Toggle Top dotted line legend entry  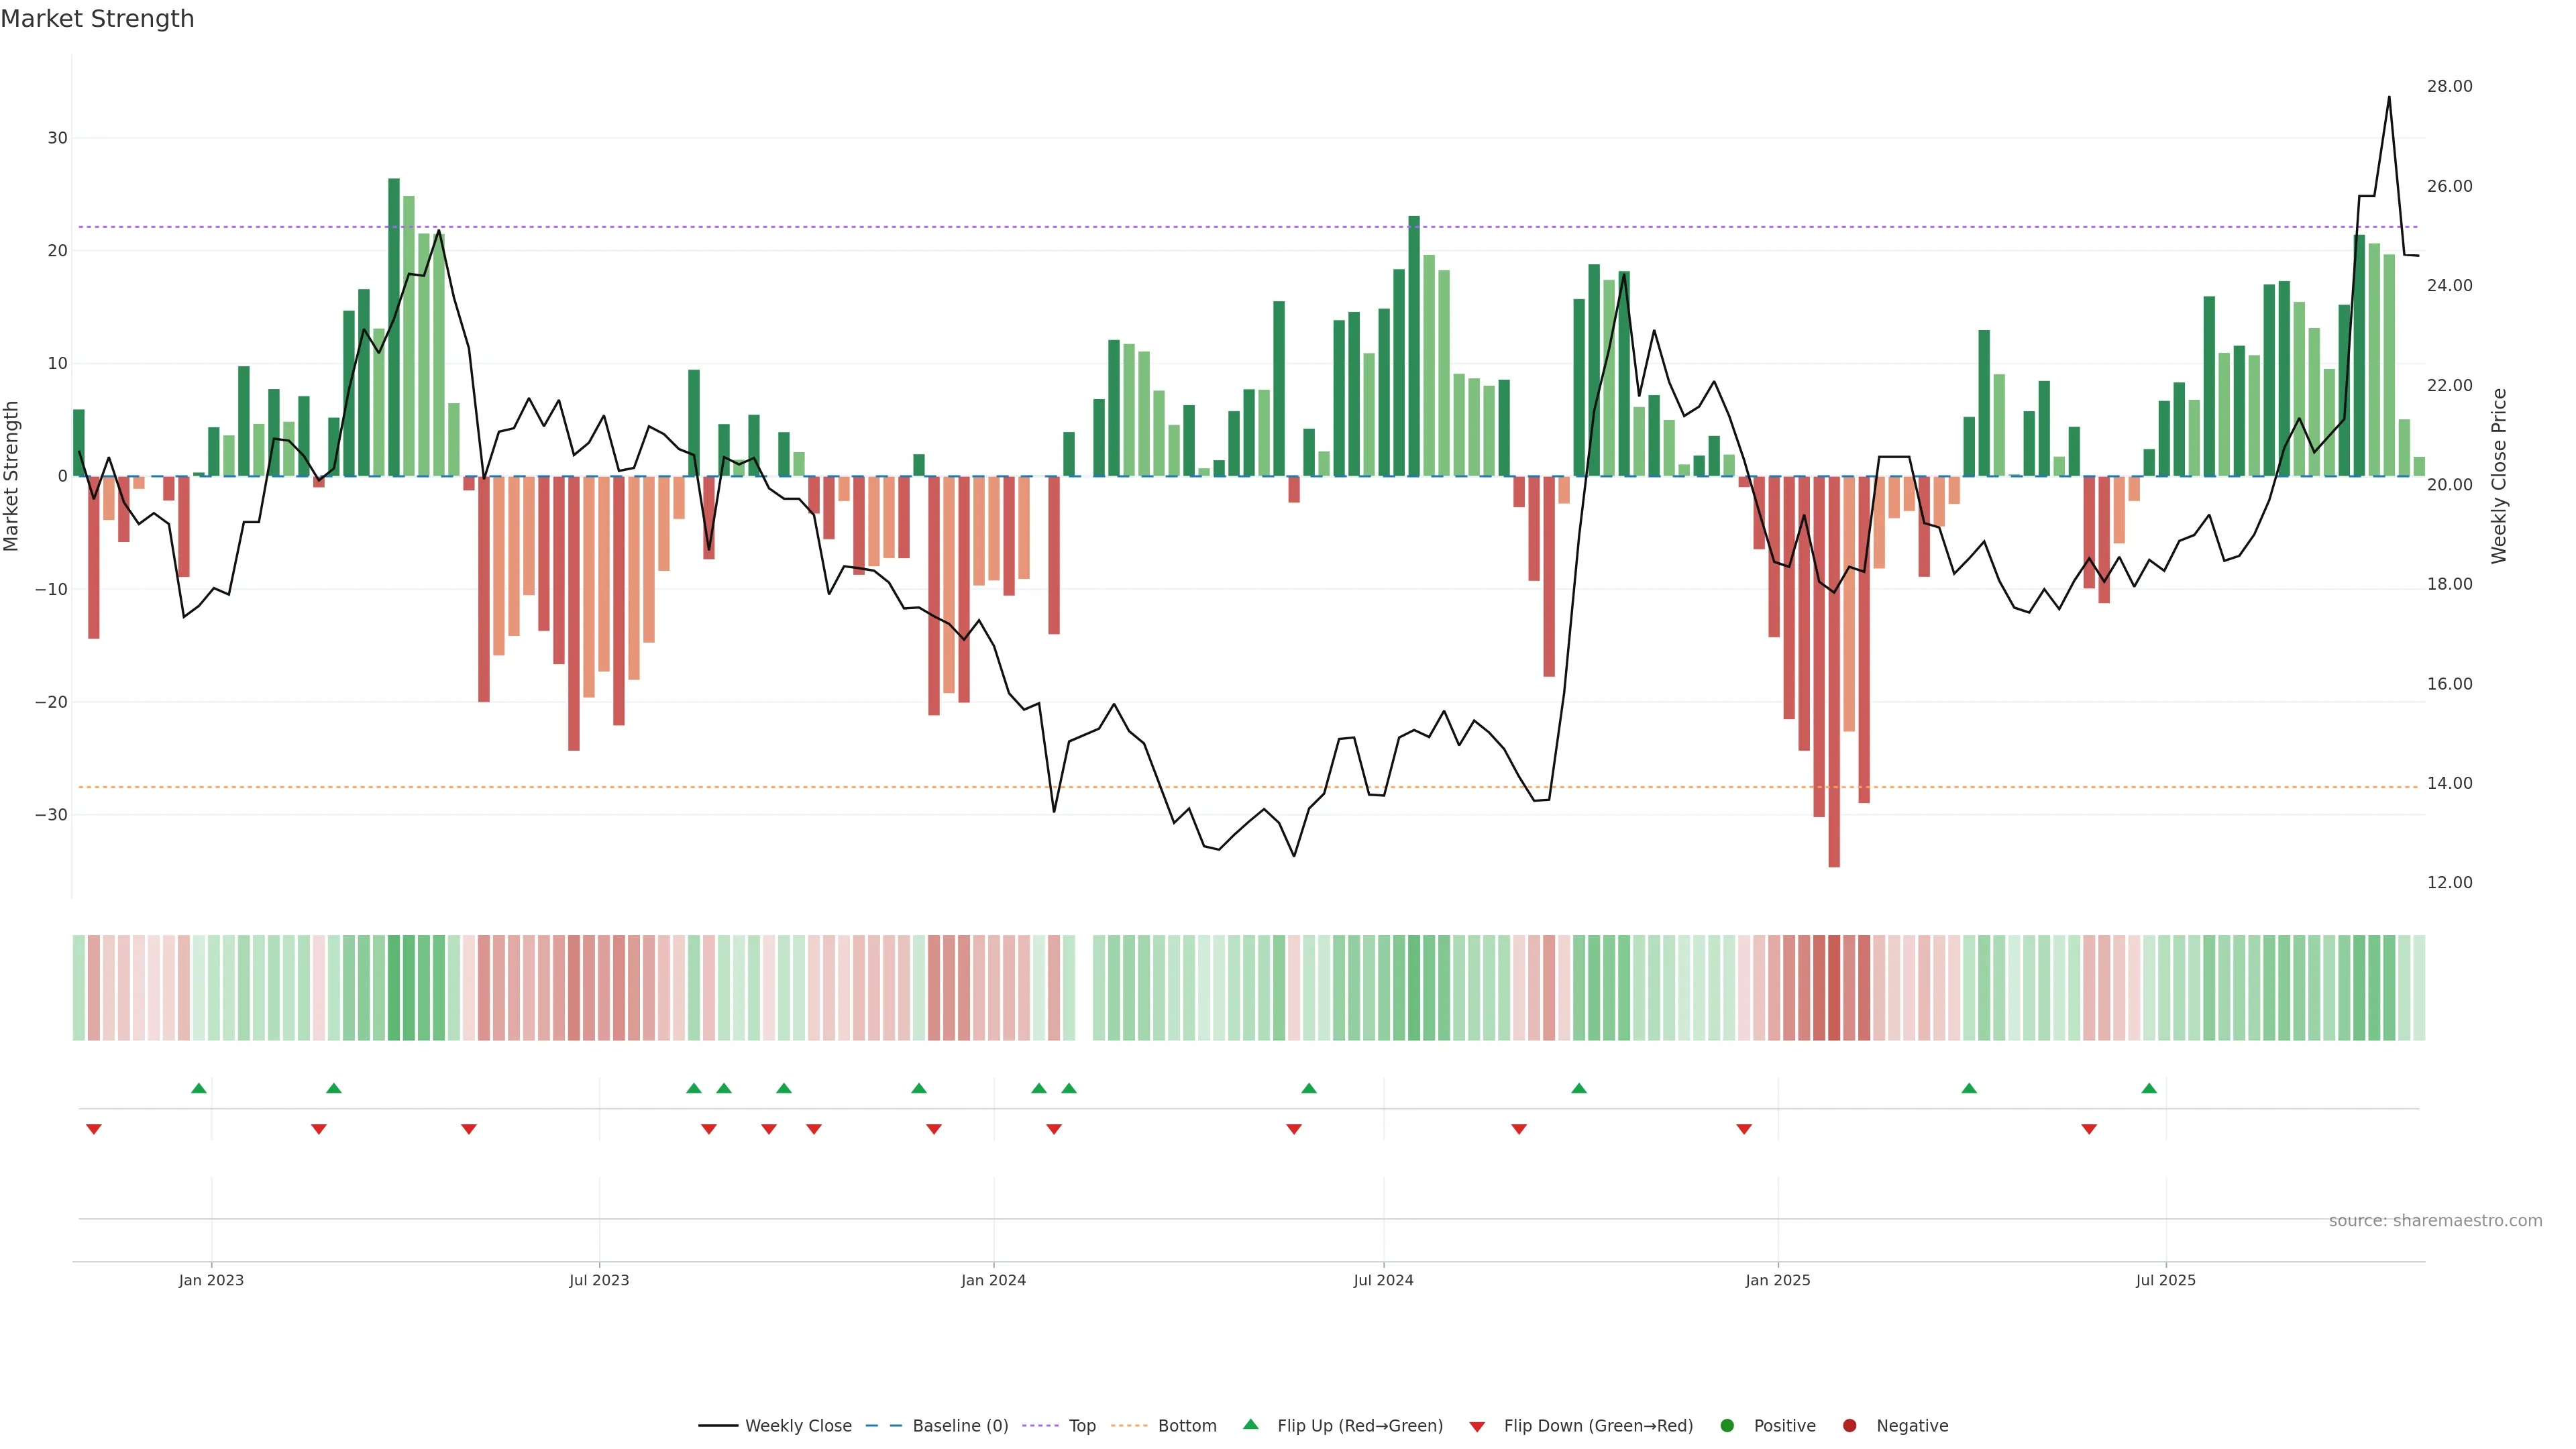click(x=1081, y=1426)
